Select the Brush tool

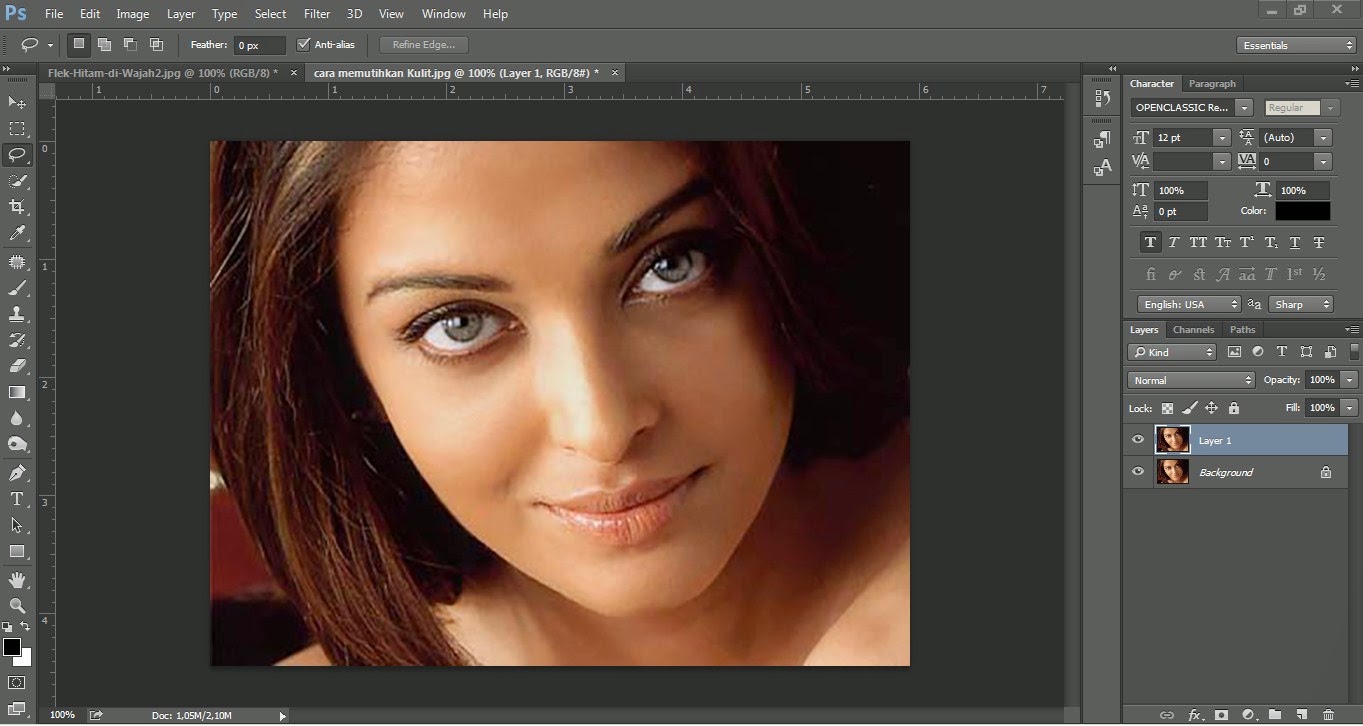(17, 288)
